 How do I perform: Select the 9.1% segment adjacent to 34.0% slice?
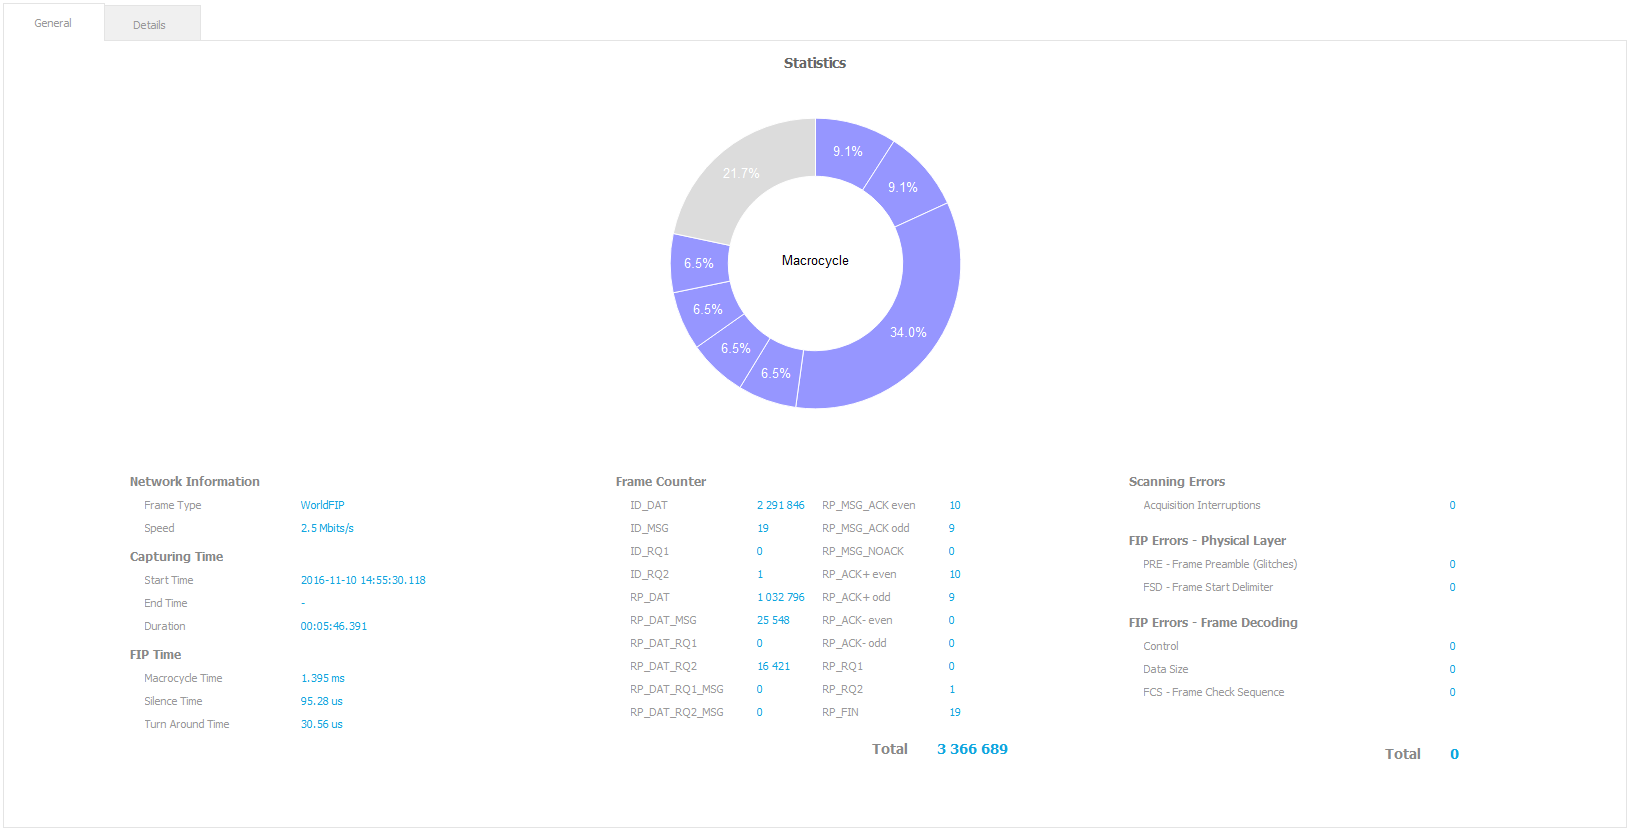[x=903, y=187]
